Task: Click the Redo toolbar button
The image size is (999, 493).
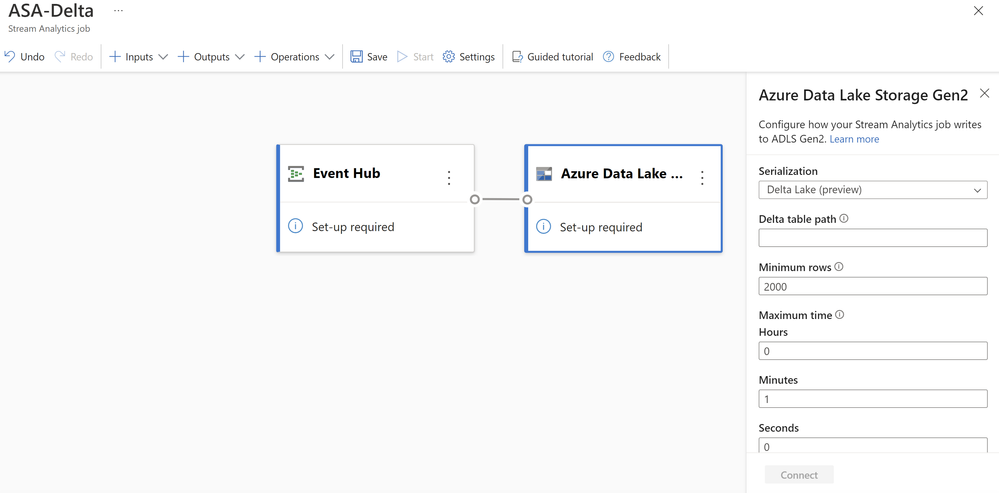Action: point(73,57)
